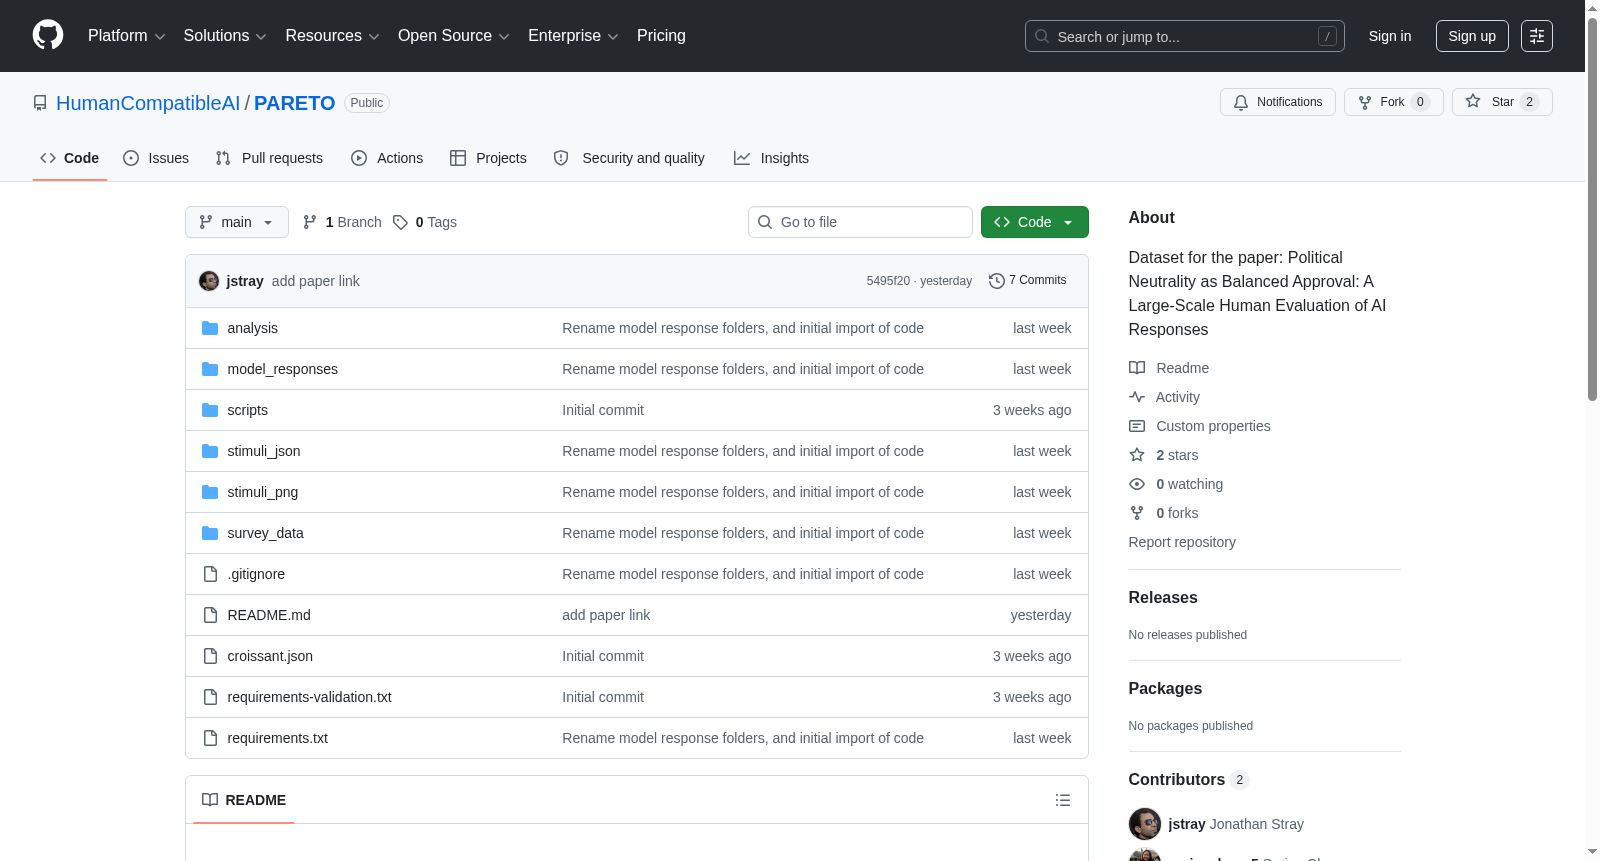Image resolution: width=1600 pixels, height=861 pixels.
Task: Open the Insights tab
Action: point(771,158)
